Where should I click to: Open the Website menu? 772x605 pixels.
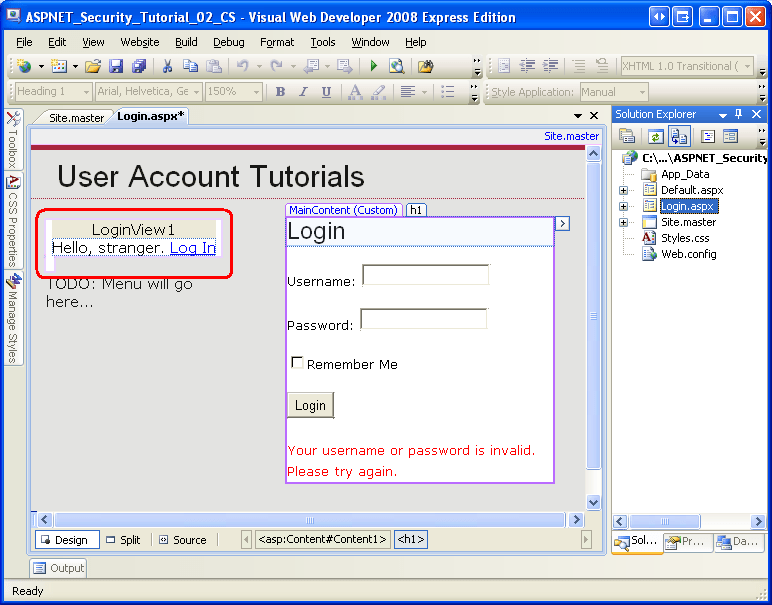140,42
